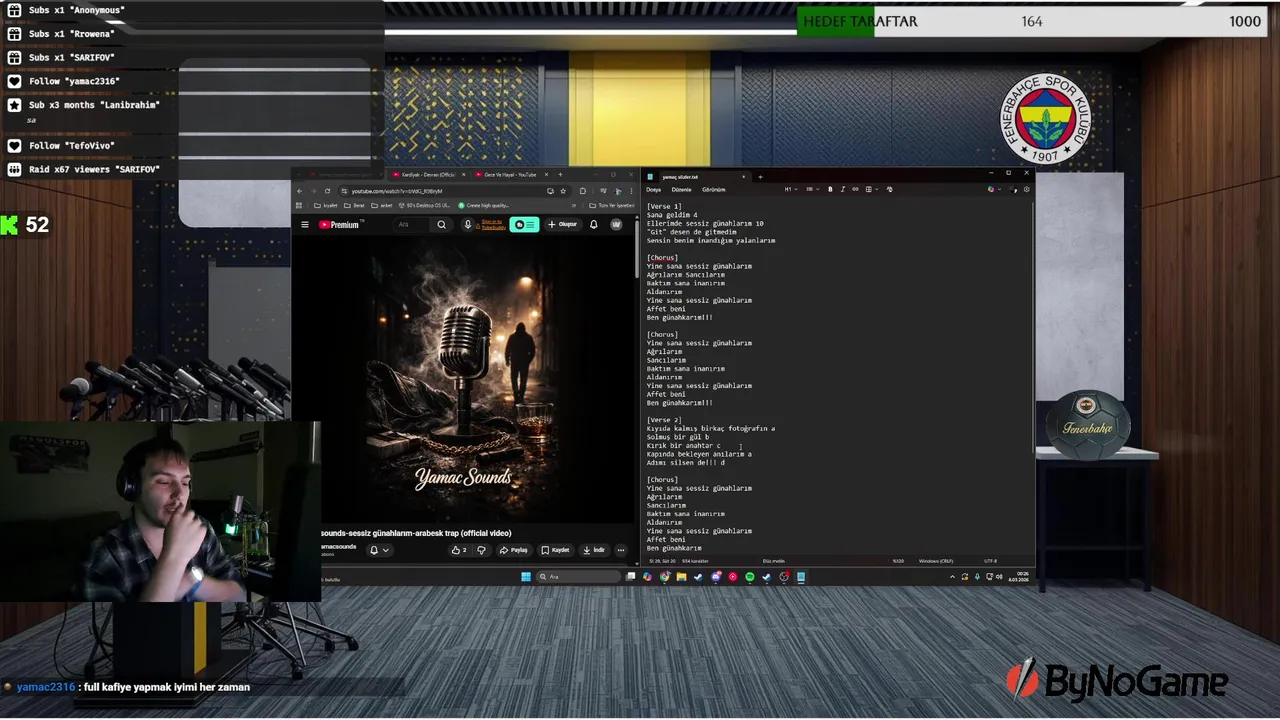The image size is (1280, 720).
Task: Toggle bold formatting in Notepad
Action: pyautogui.click(x=830, y=189)
